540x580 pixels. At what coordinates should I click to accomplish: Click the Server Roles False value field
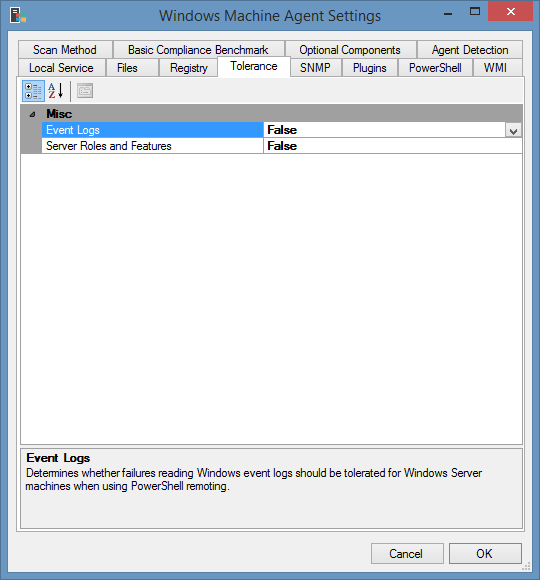[393, 146]
